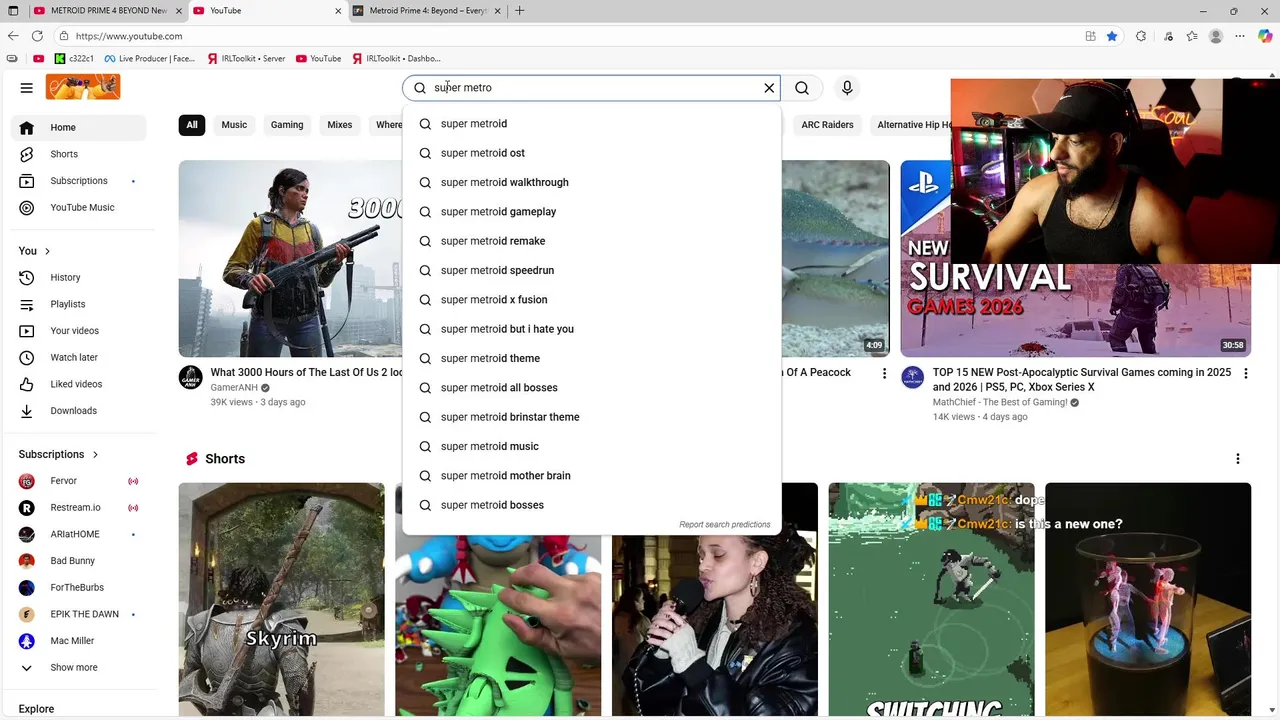The image size is (1280, 720).
Task: Open more options for Peacock video
Action: point(884,373)
